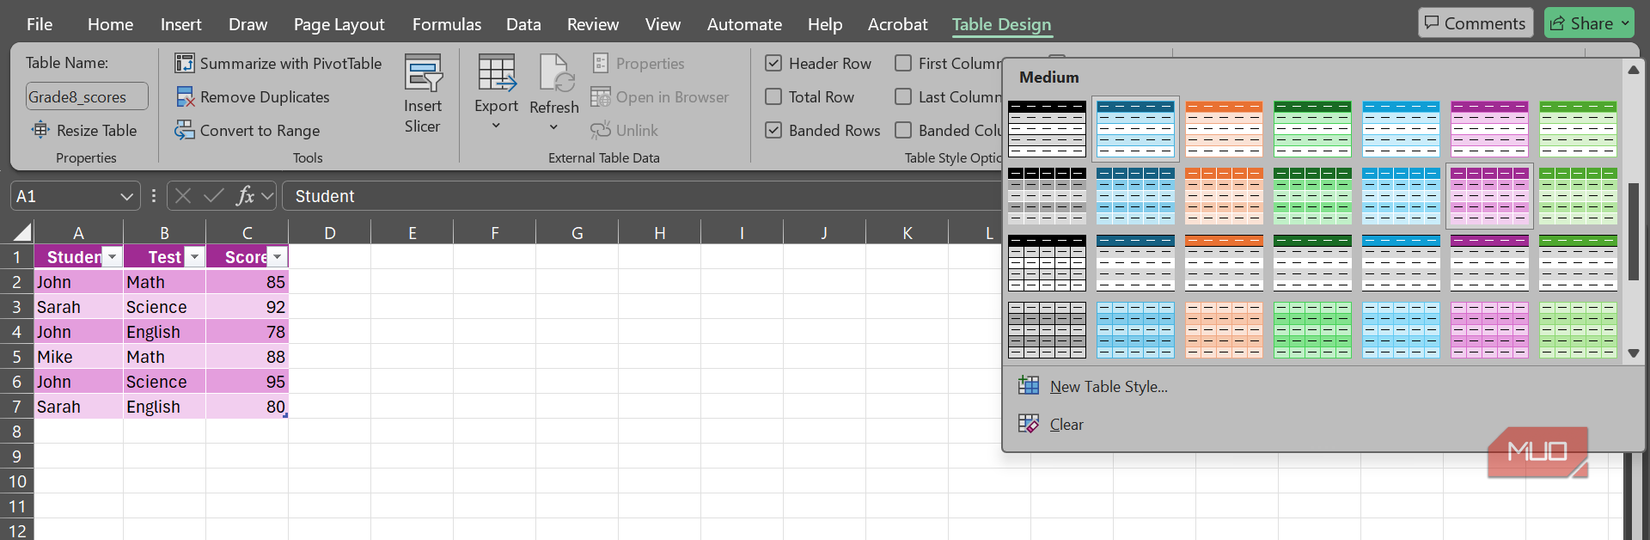Open the Student column filter dropdown
This screenshot has height=540, width=1650.
tap(112, 257)
